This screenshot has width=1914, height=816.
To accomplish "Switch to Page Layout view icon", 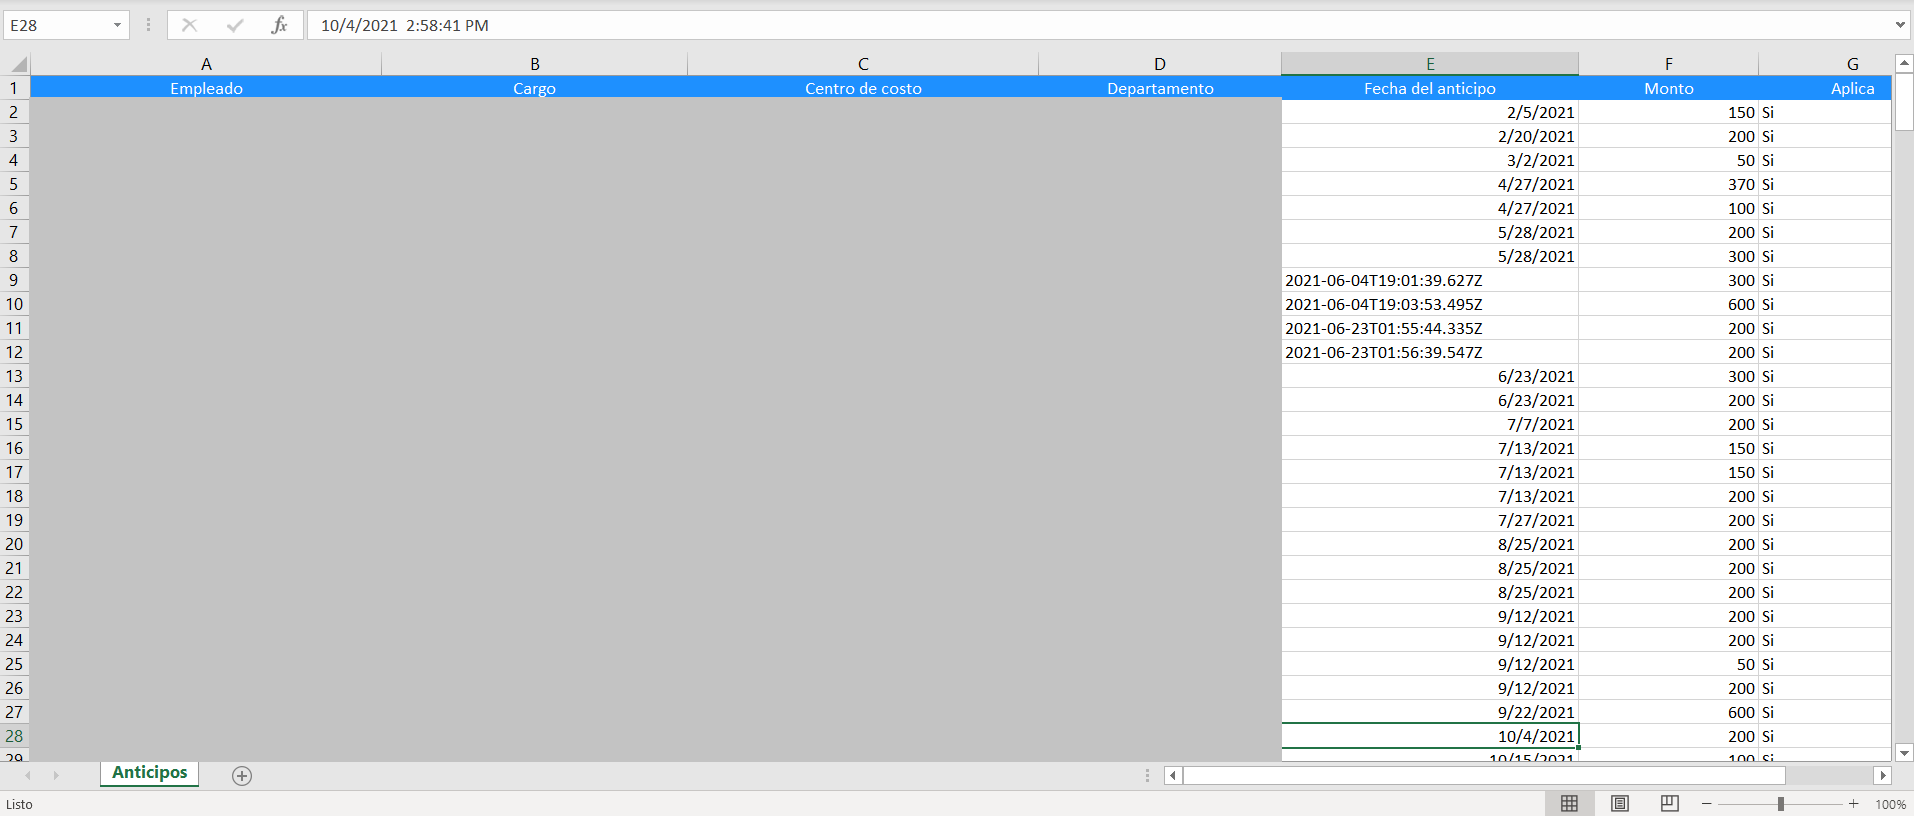I will tap(1620, 803).
